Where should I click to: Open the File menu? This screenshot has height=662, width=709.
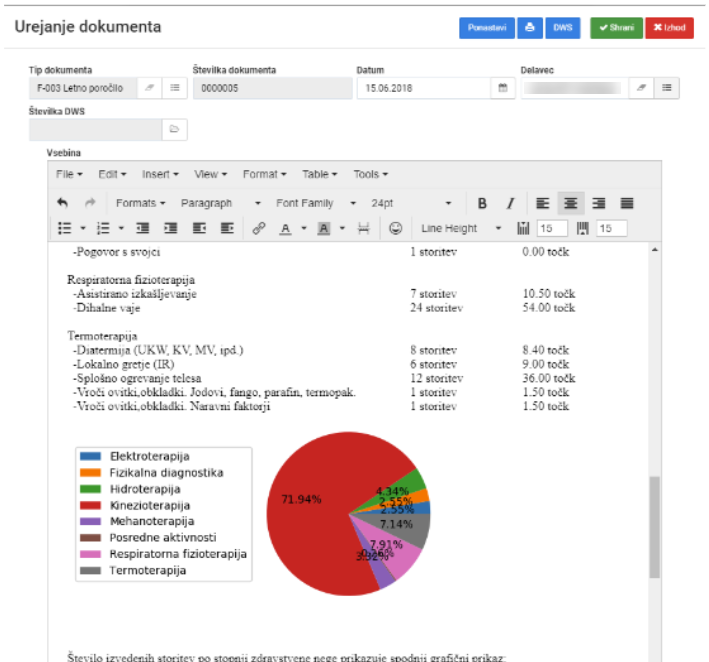[69, 175]
